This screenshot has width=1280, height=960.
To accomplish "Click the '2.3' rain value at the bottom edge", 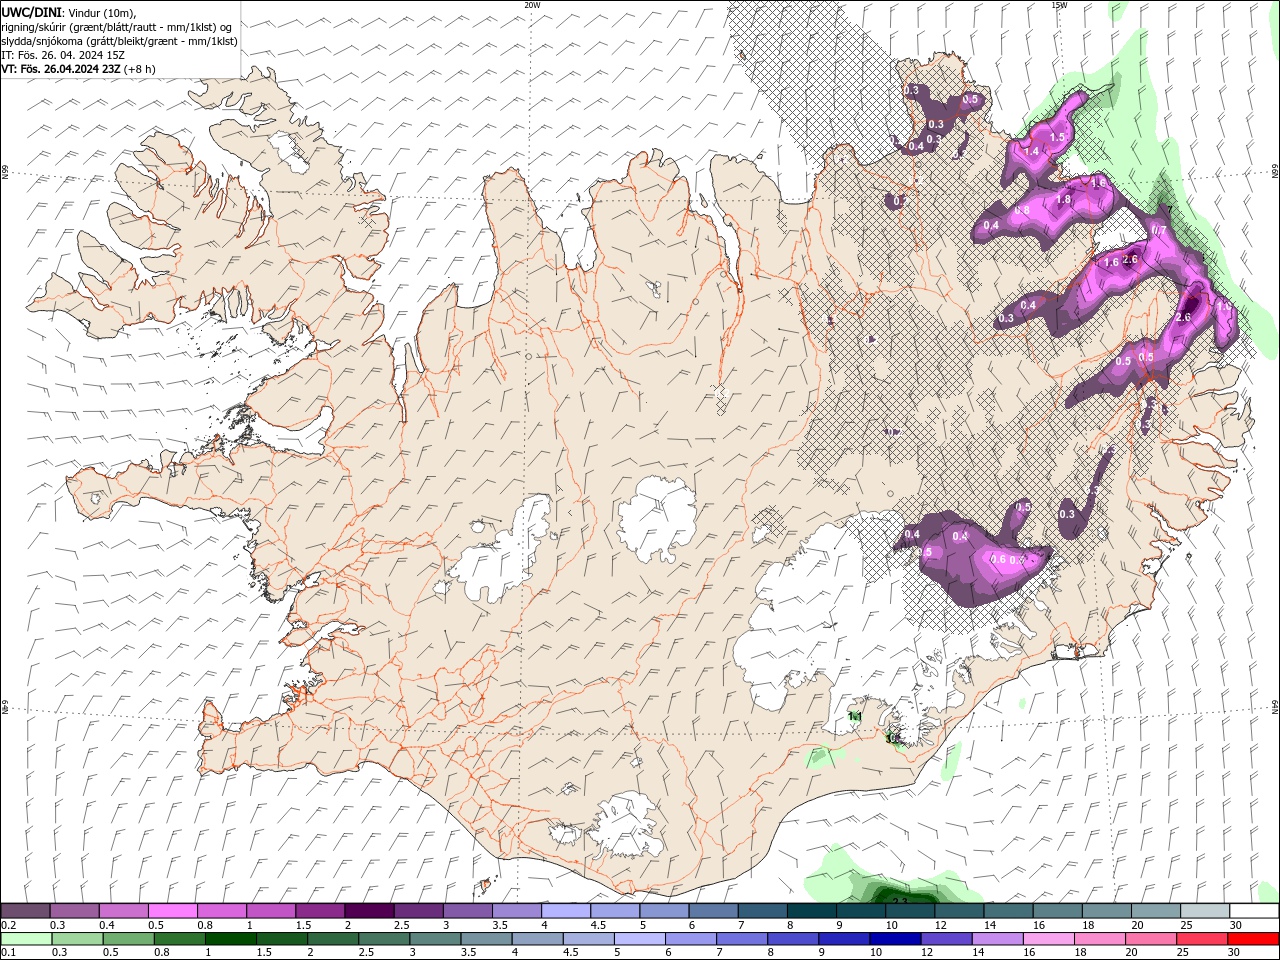I will 899,900.
